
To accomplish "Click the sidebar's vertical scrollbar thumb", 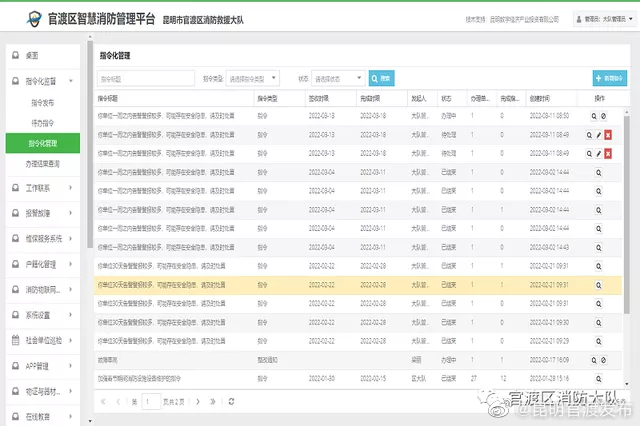I will tap(90, 144).
